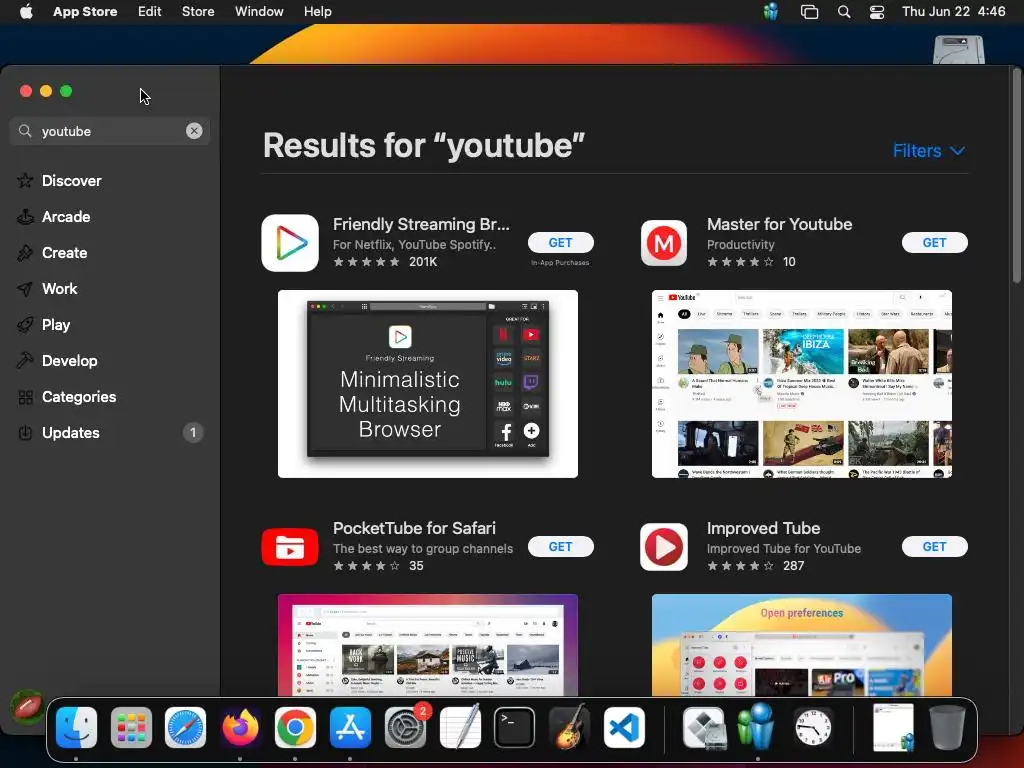This screenshot has height=768, width=1024.
Task: Open the Apple menu
Action: pyautogui.click(x=26, y=12)
